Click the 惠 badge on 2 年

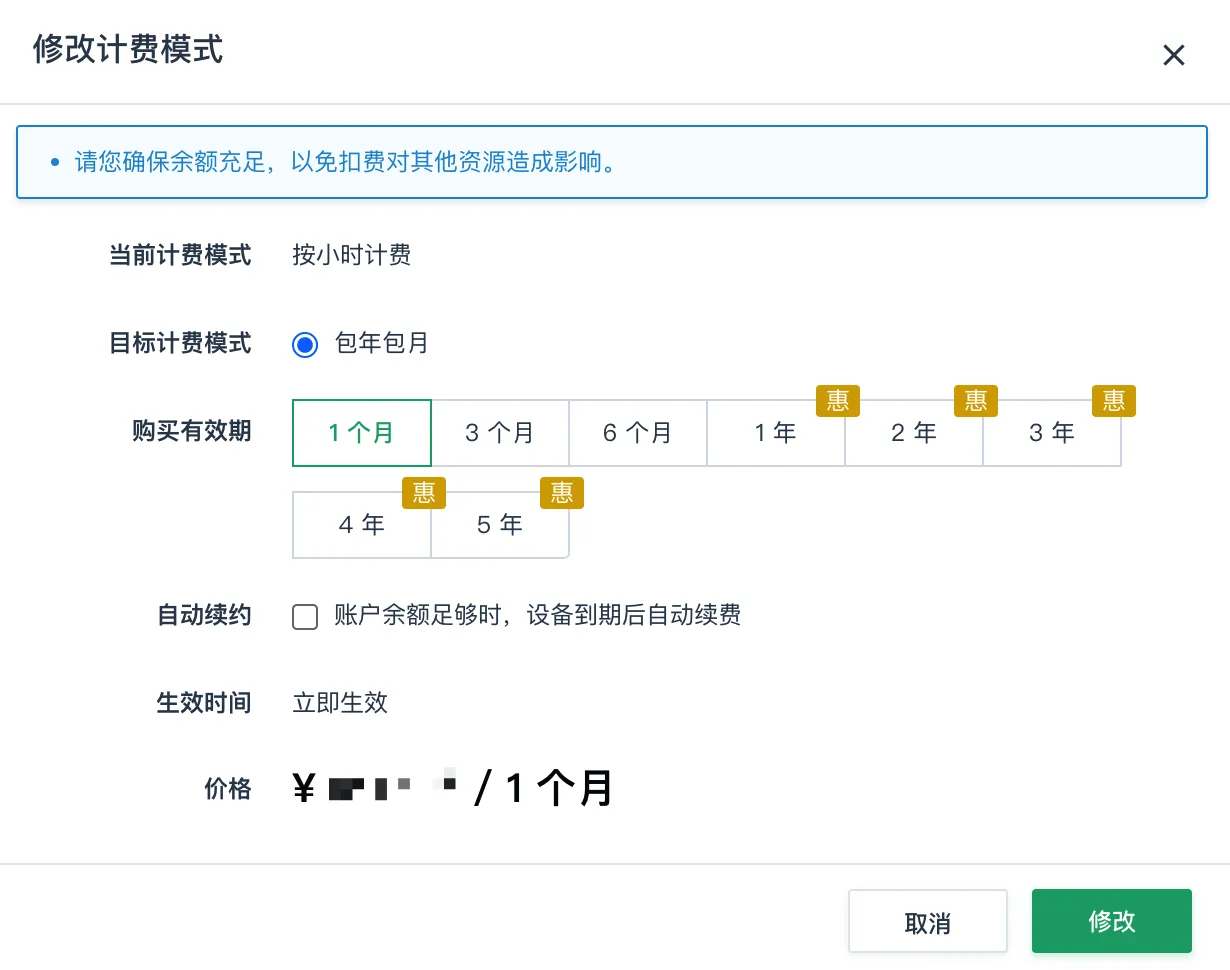pyautogui.click(x=976, y=401)
